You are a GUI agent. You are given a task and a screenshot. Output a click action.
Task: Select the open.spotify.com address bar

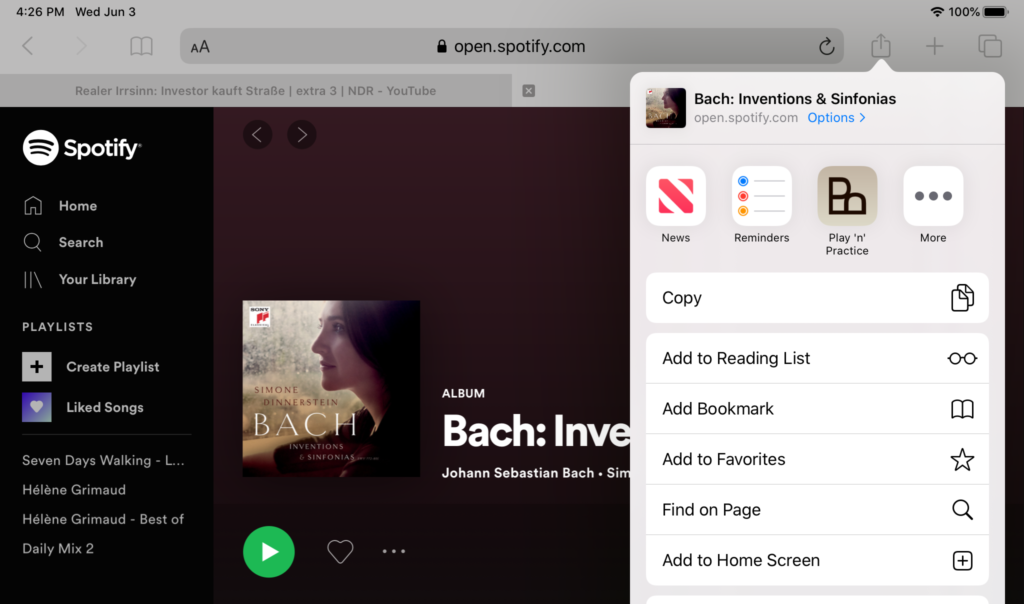pyautogui.click(x=511, y=46)
